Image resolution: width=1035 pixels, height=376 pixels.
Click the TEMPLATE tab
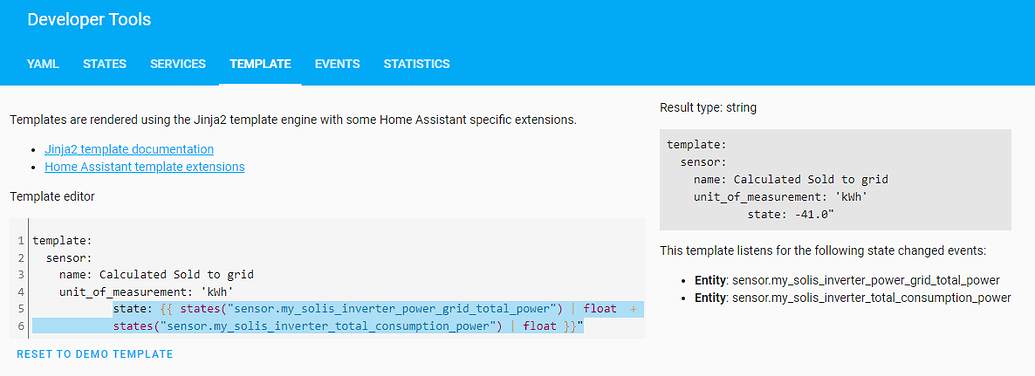260,64
